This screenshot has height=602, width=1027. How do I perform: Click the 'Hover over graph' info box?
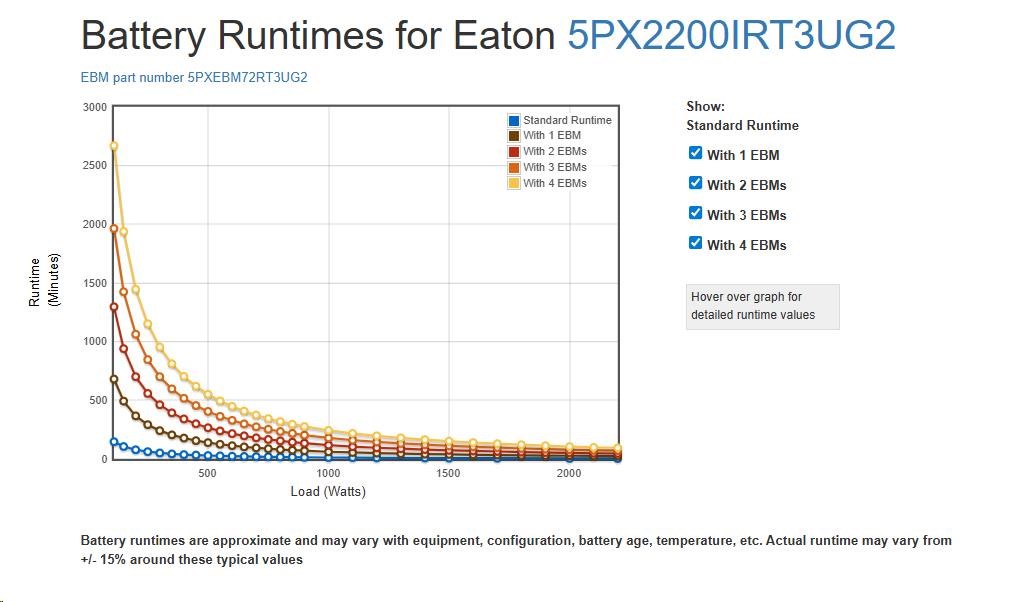click(x=762, y=306)
